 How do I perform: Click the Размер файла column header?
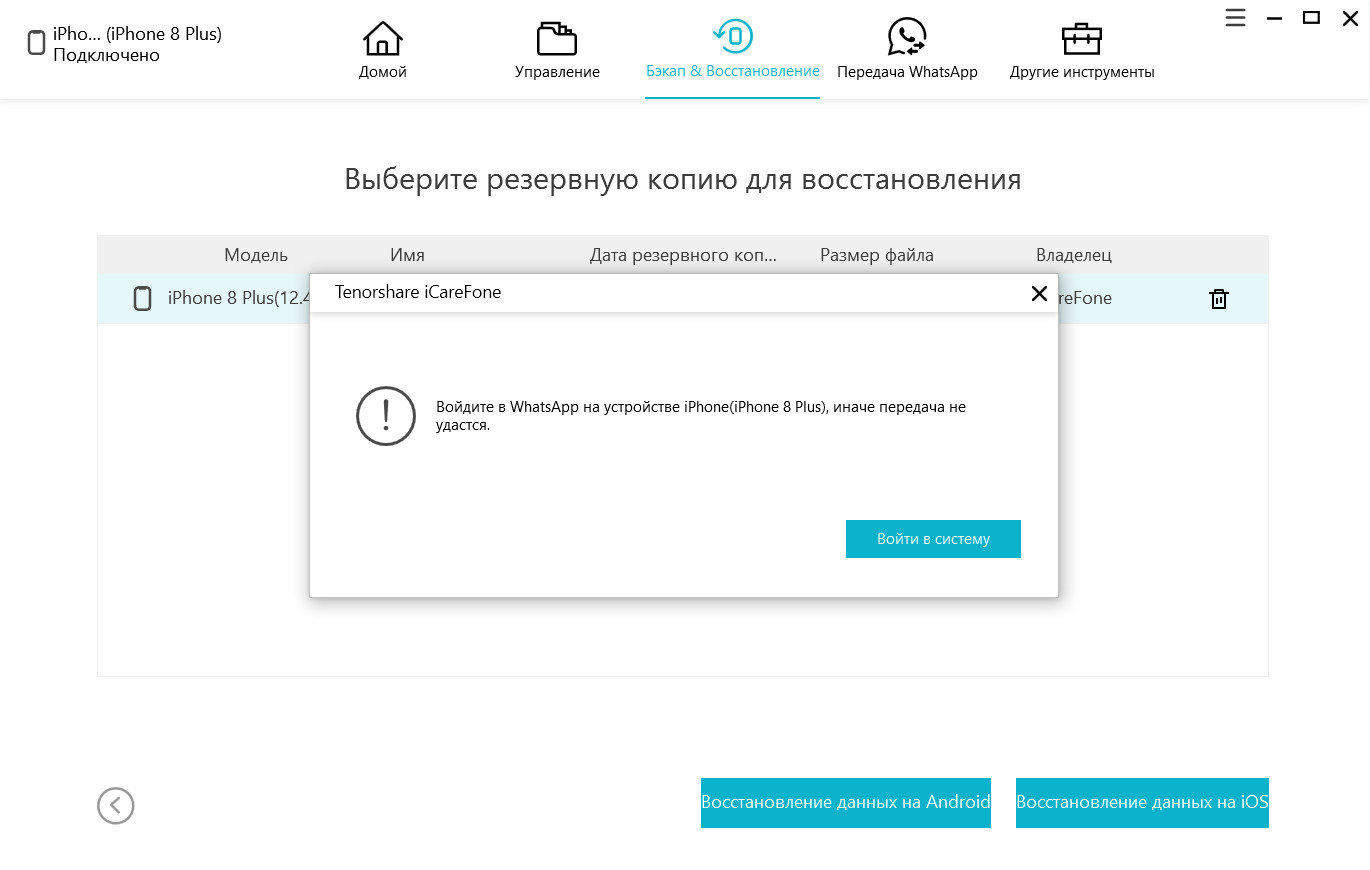(x=877, y=255)
